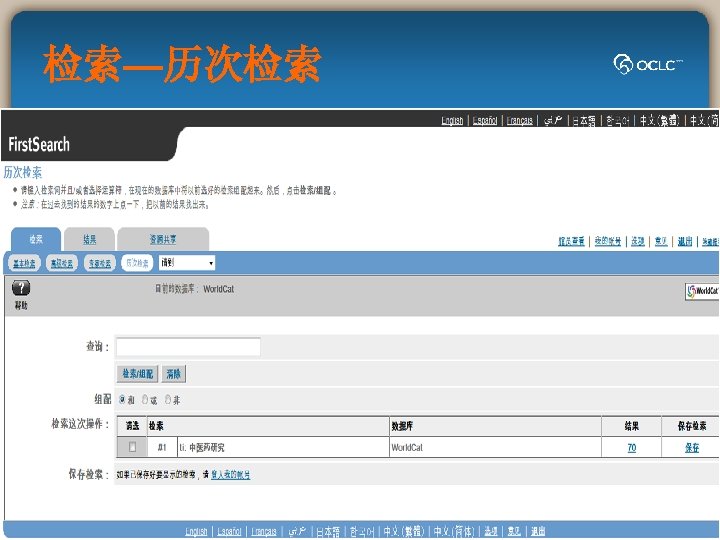Image resolution: width=720 pixels, height=540 pixels.
Task: Follow the account login link in 保存检索 row
Action: (x=231, y=475)
